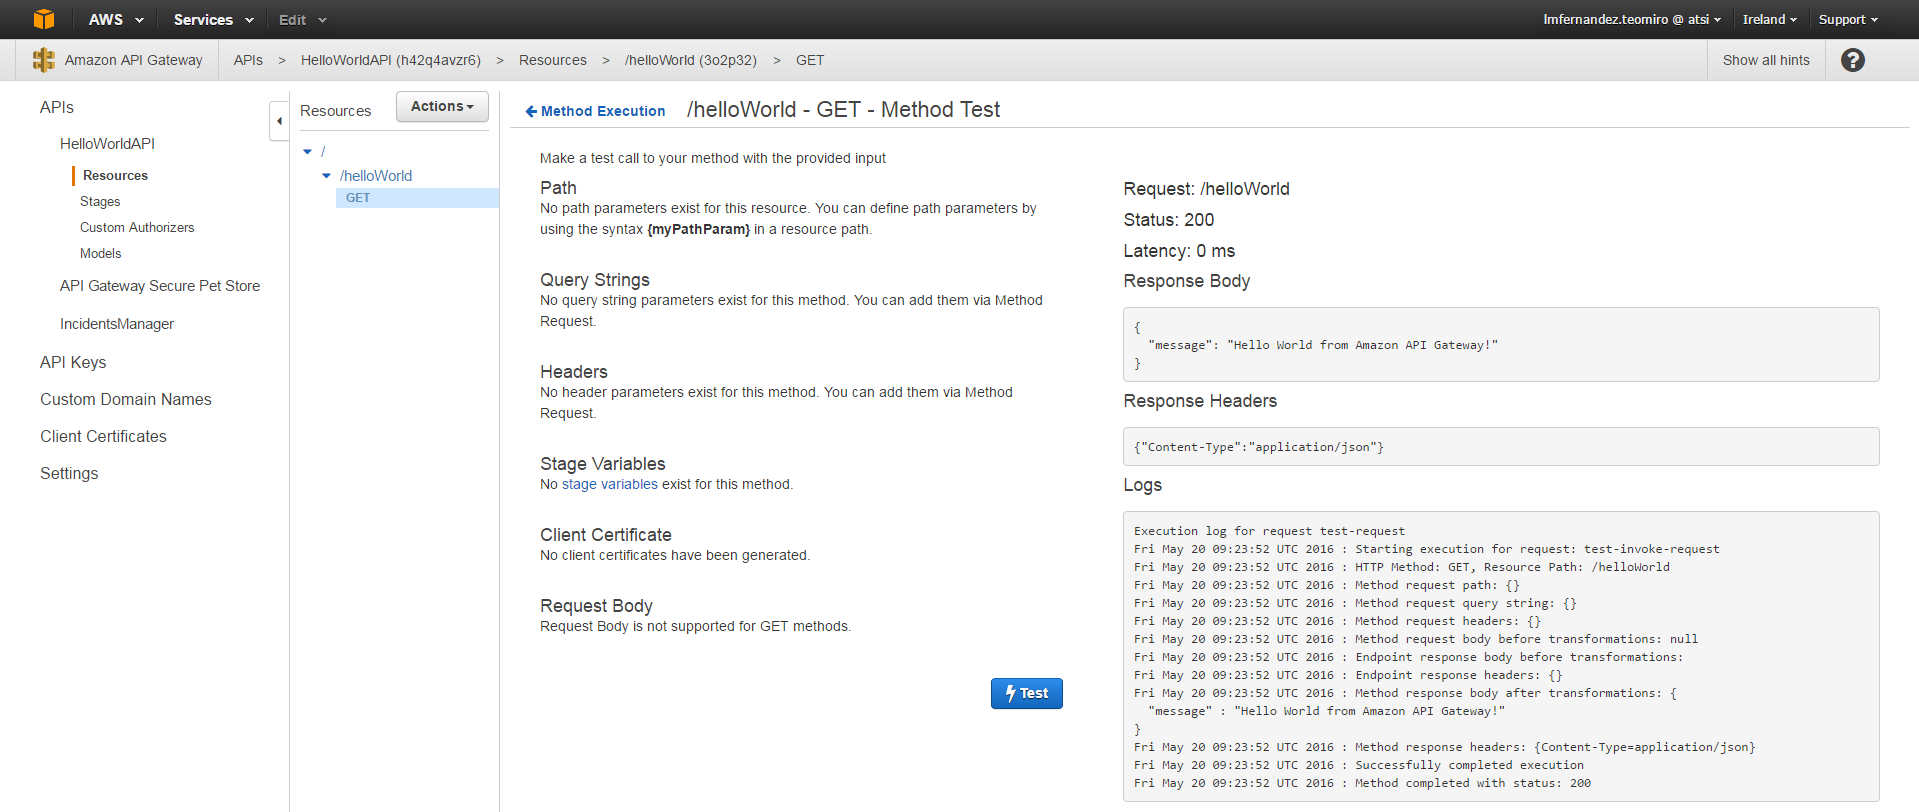Open Custom Authorizers in the sidebar
1919x812 pixels.
tap(137, 227)
